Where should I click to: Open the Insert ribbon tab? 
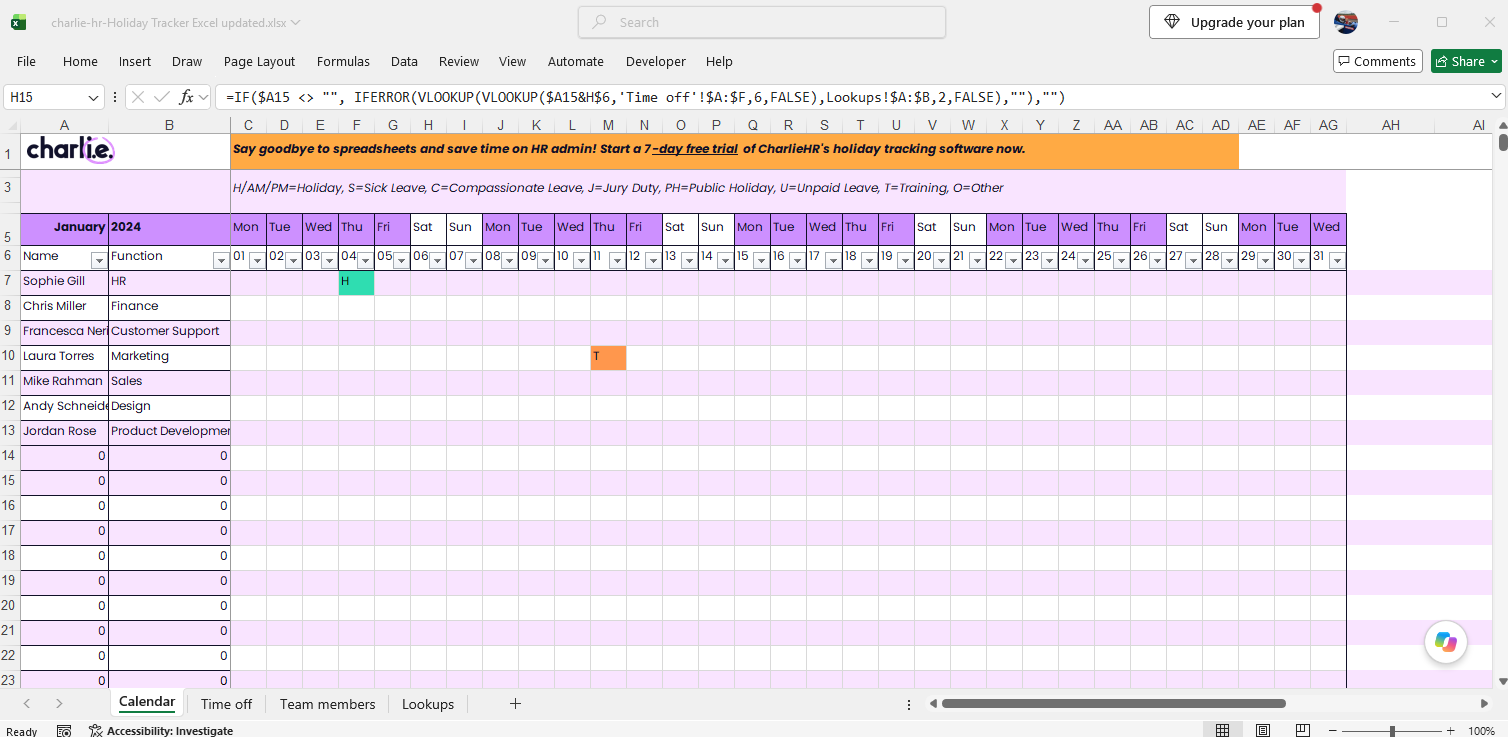135,61
